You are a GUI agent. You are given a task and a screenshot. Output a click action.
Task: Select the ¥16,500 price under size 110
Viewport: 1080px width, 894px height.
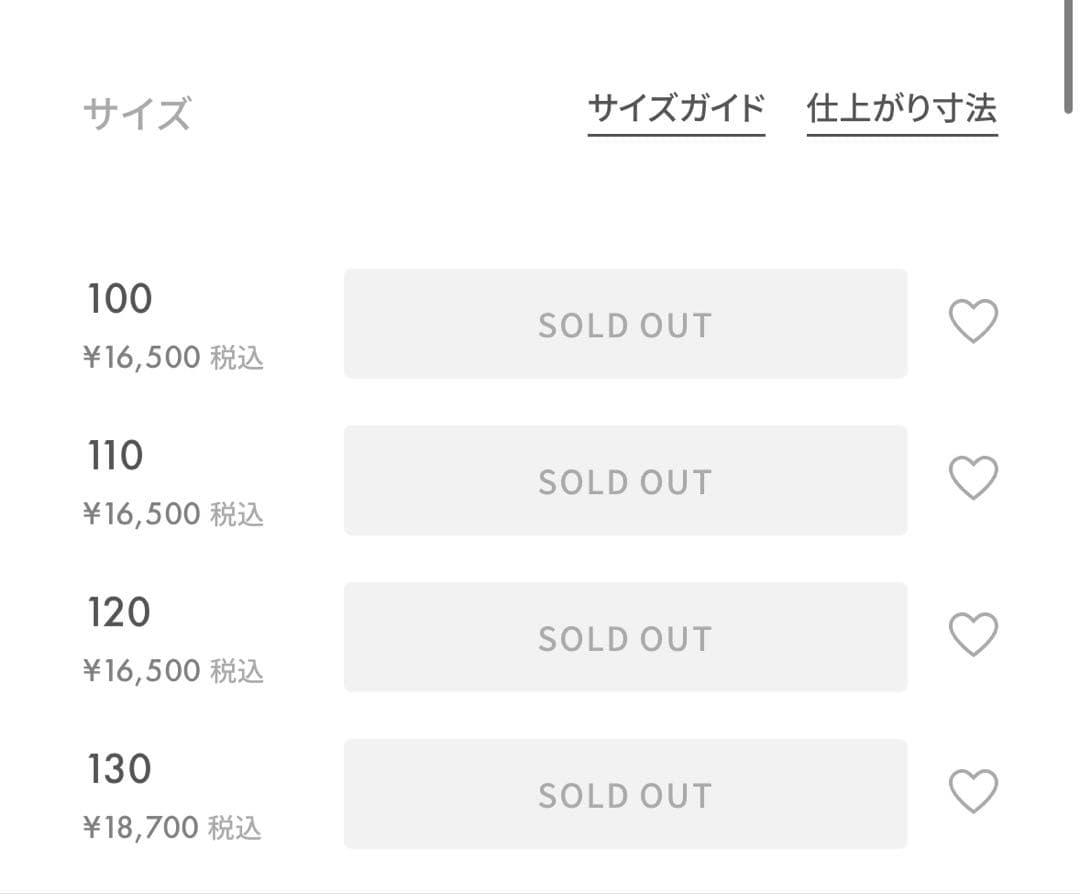click(x=142, y=514)
